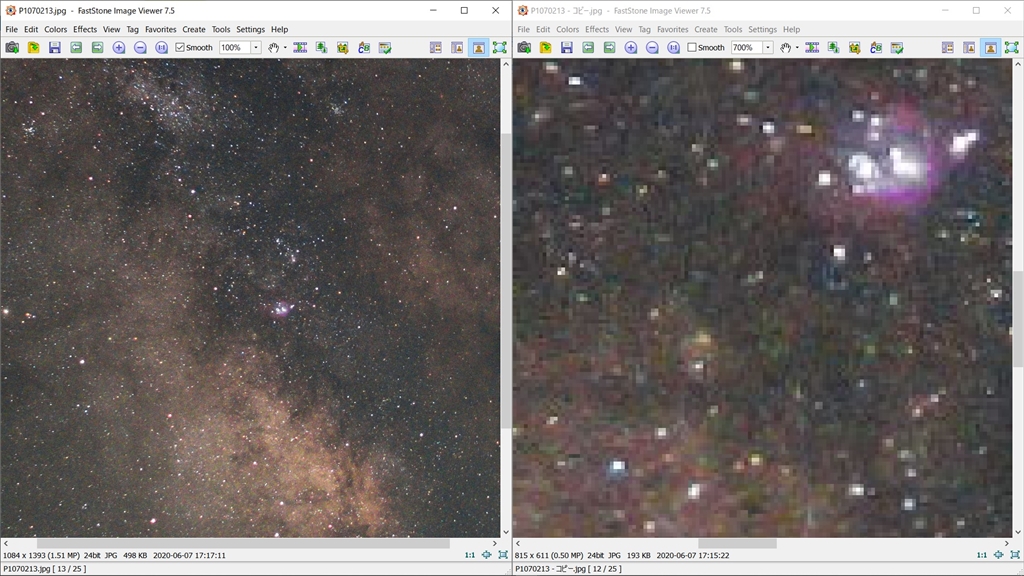Screen dimensions: 1024x576
Task: Enable Smooth checkbox in right viewer
Action: coord(692,47)
